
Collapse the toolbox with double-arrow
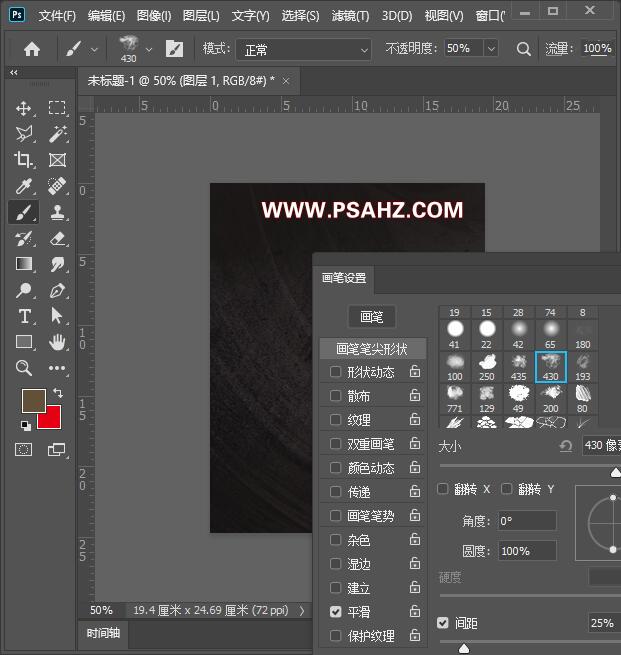[x=14, y=72]
